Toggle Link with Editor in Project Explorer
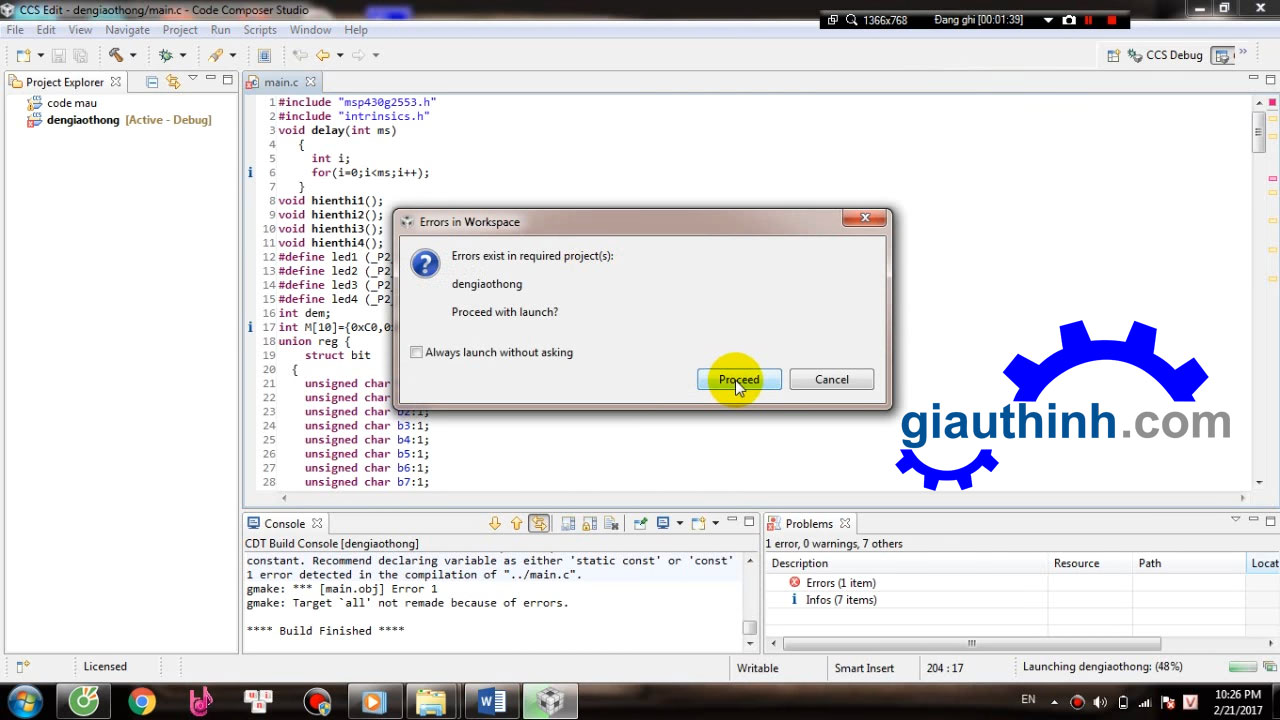This screenshot has width=1280, height=720. [173, 82]
